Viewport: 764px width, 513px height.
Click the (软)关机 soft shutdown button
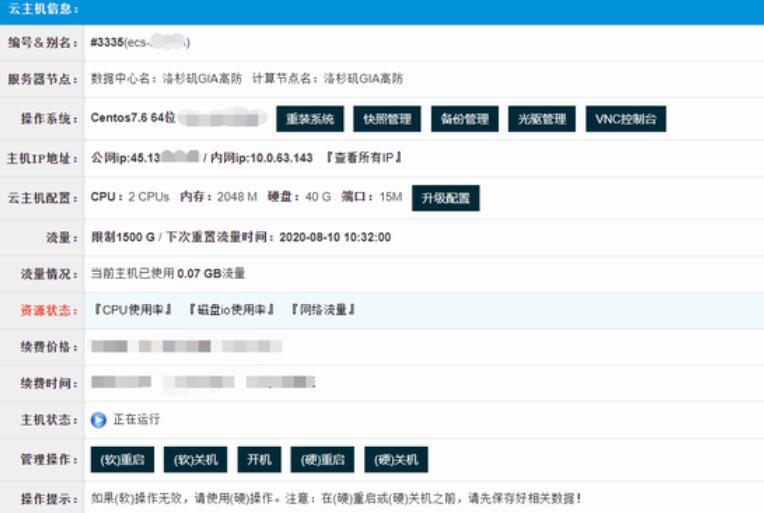(195, 459)
